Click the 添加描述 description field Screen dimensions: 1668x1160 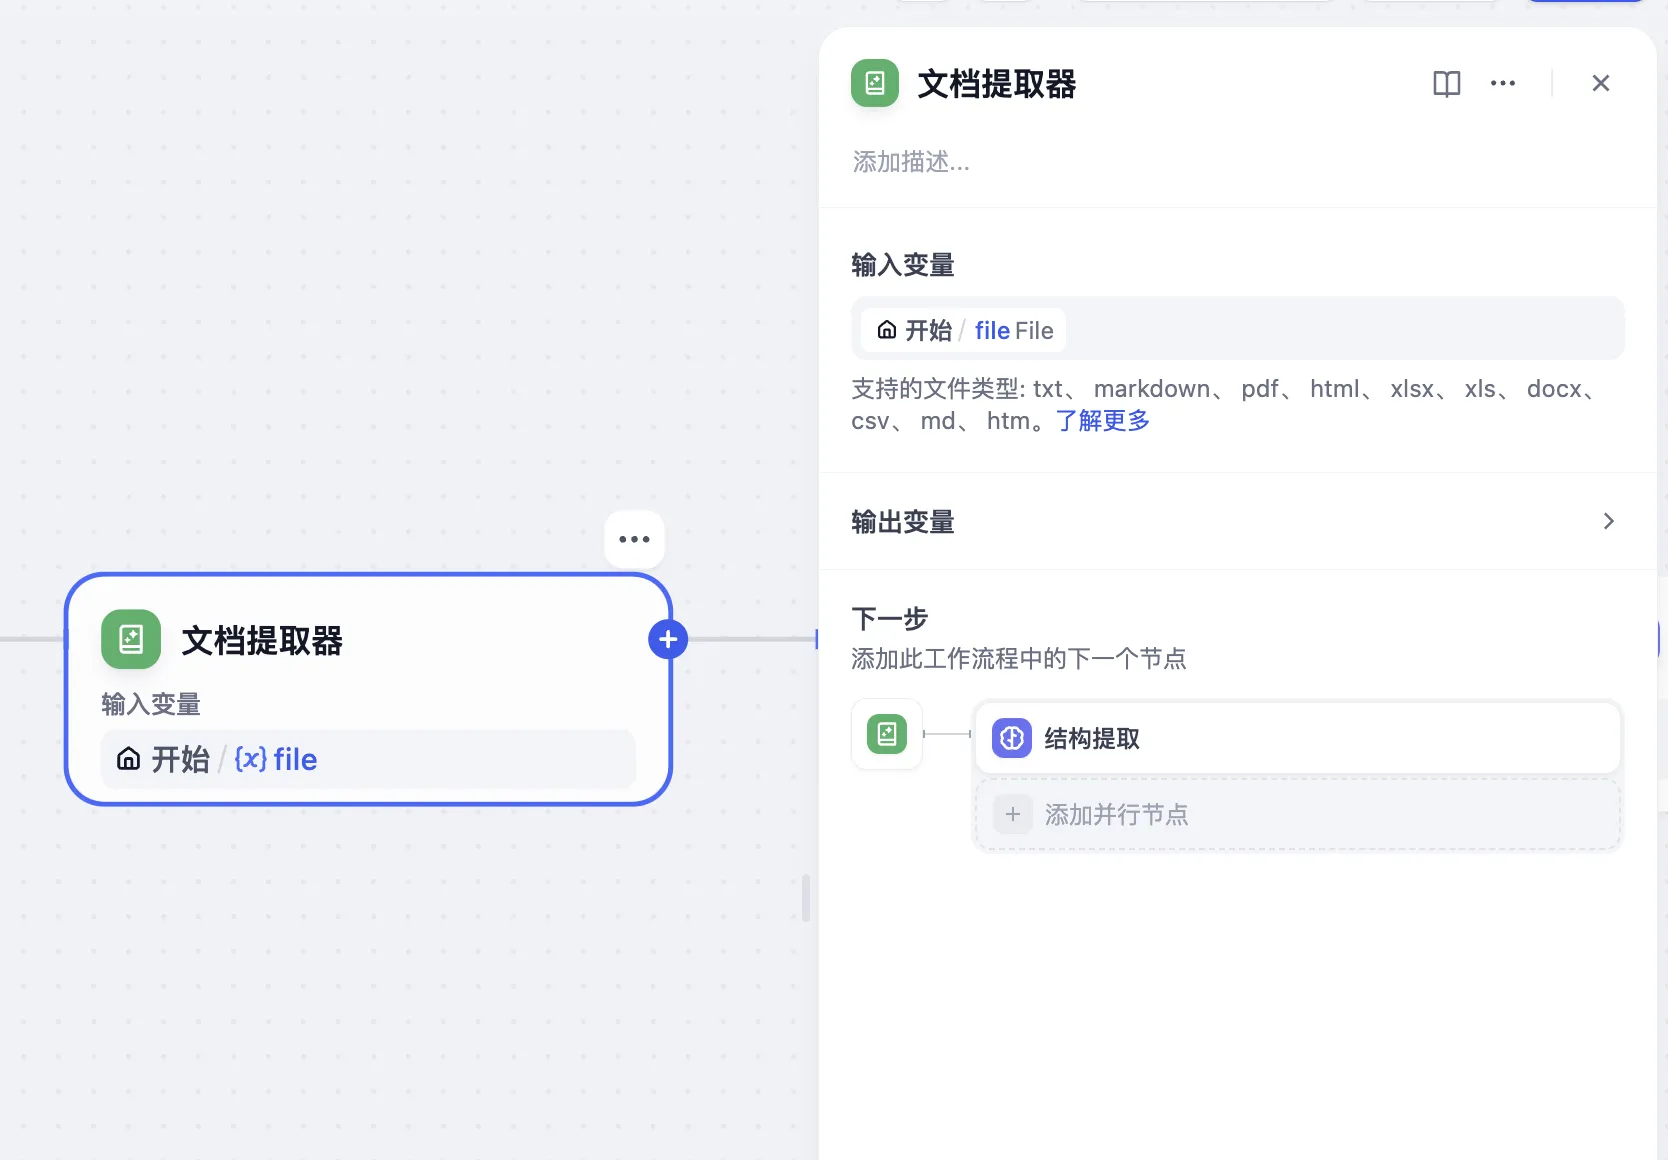click(x=911, y=162)
